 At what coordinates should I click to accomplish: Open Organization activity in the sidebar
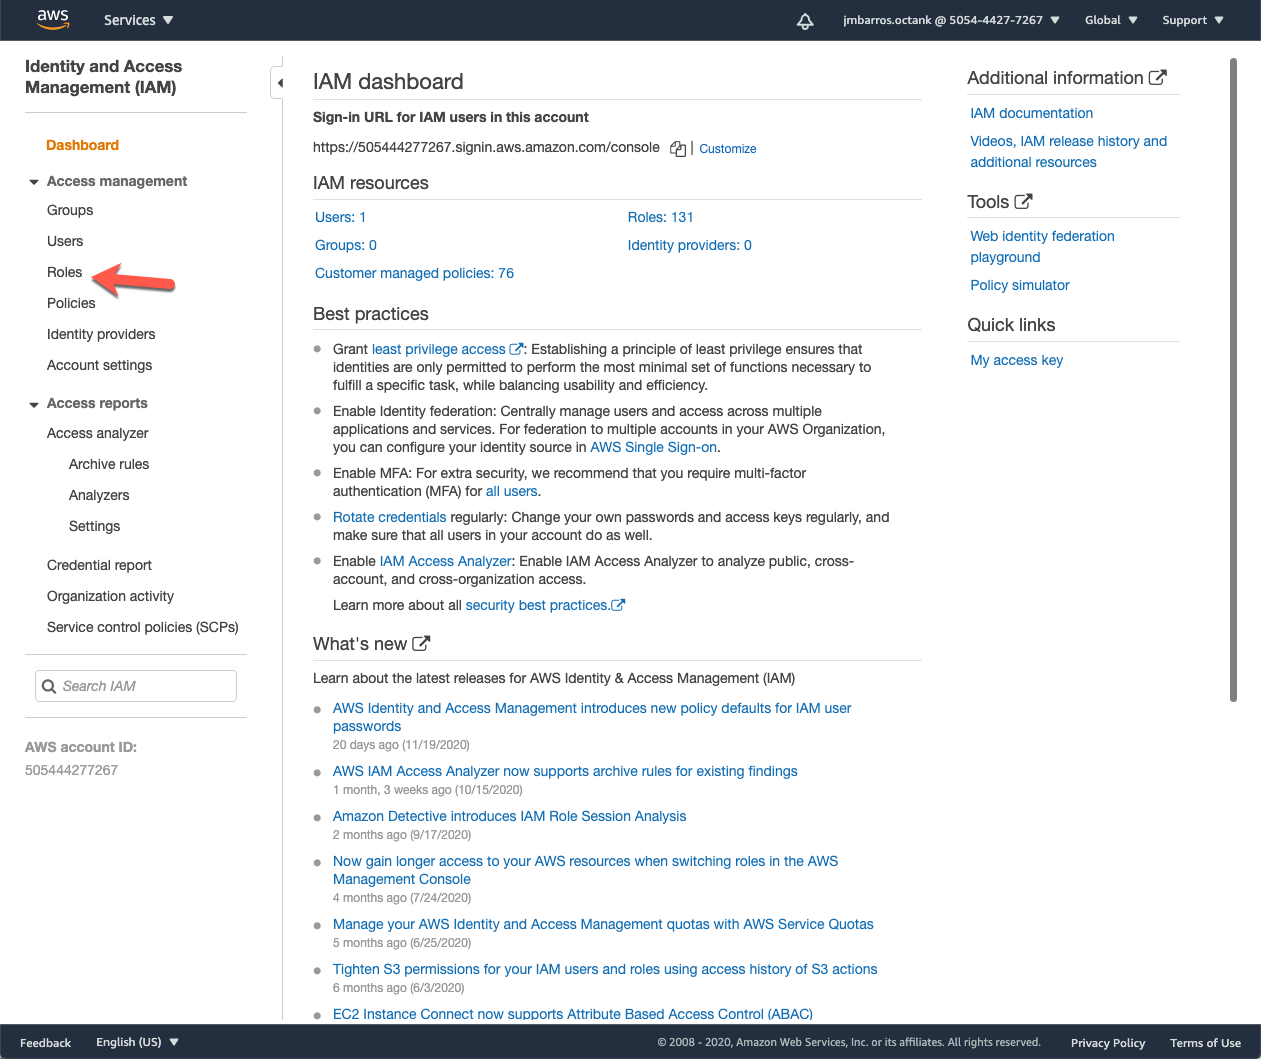(110, 596)
